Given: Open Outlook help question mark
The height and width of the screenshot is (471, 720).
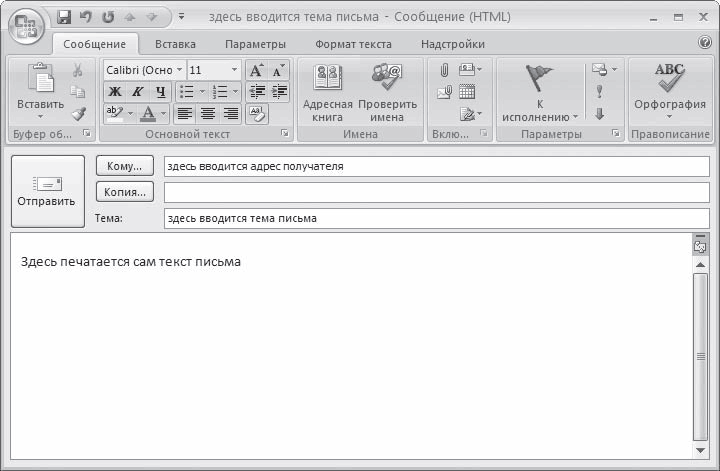Looking at the screenshot, I should tap(705, 42).
